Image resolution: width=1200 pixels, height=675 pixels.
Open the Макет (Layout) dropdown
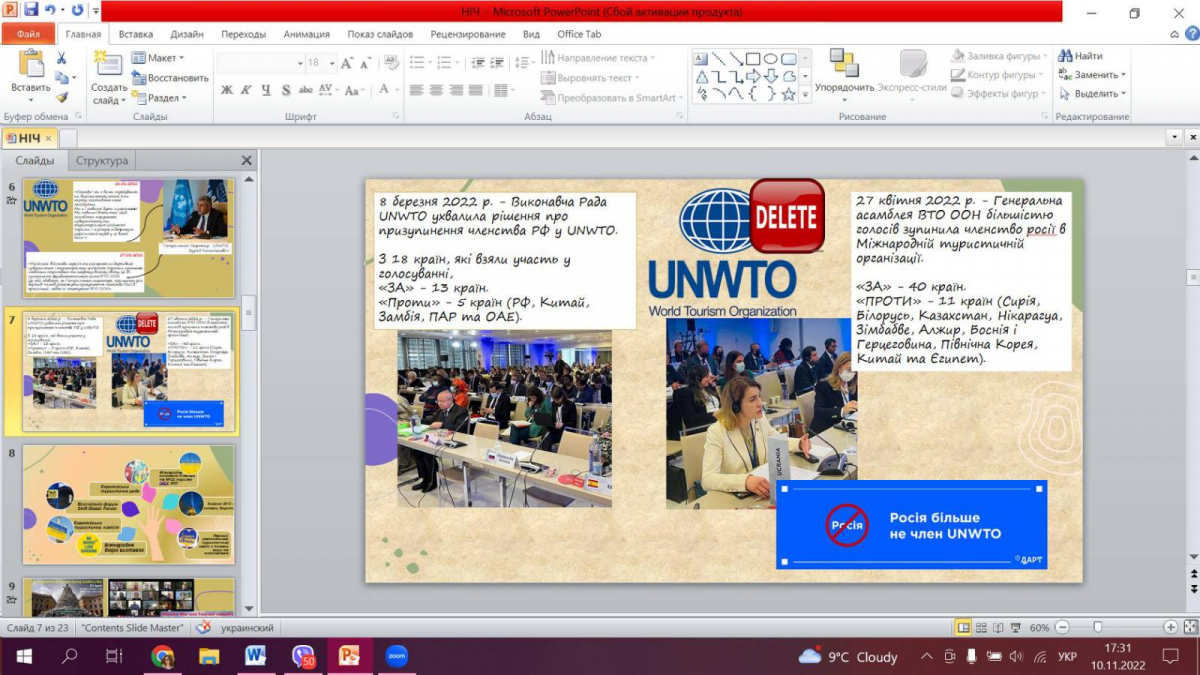pyautogui.click(x=160, y=58)
